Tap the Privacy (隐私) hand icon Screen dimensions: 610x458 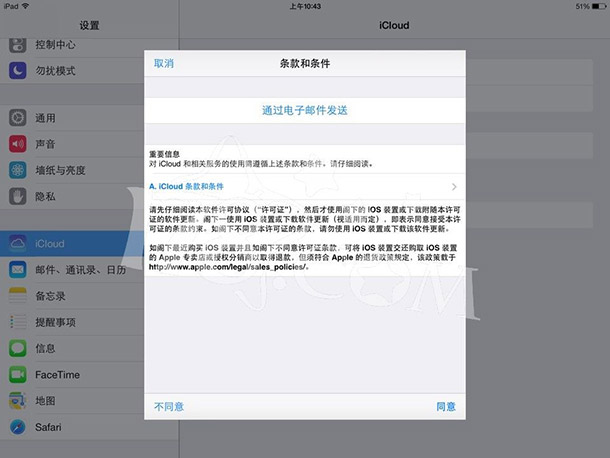pyautogui.click(x=18, y=197)
